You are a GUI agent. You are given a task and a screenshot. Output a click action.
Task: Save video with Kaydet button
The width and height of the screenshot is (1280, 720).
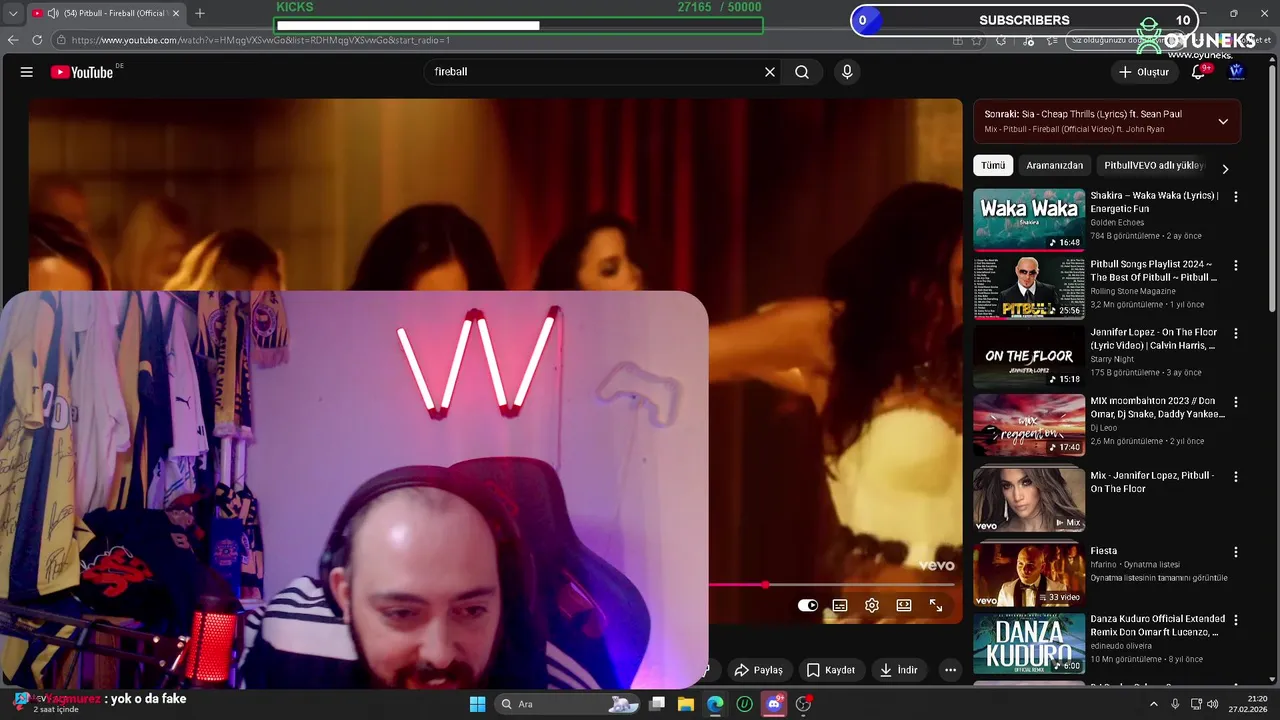[831, 670]
